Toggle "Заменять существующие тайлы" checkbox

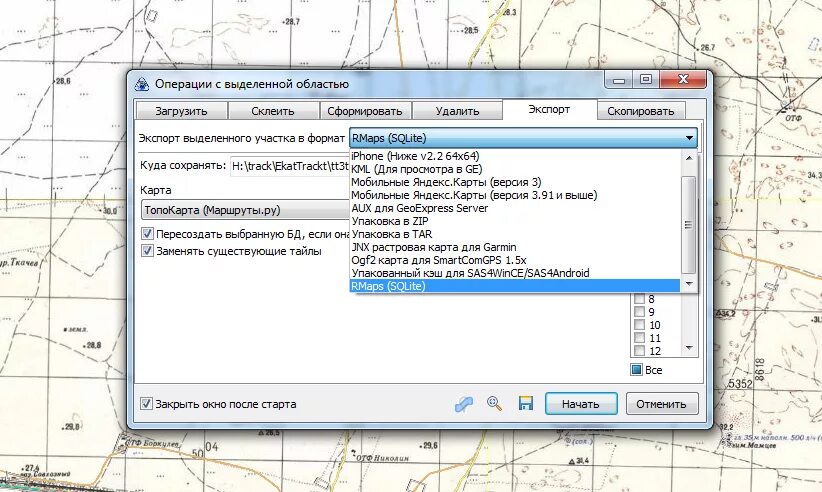[147, 250]
